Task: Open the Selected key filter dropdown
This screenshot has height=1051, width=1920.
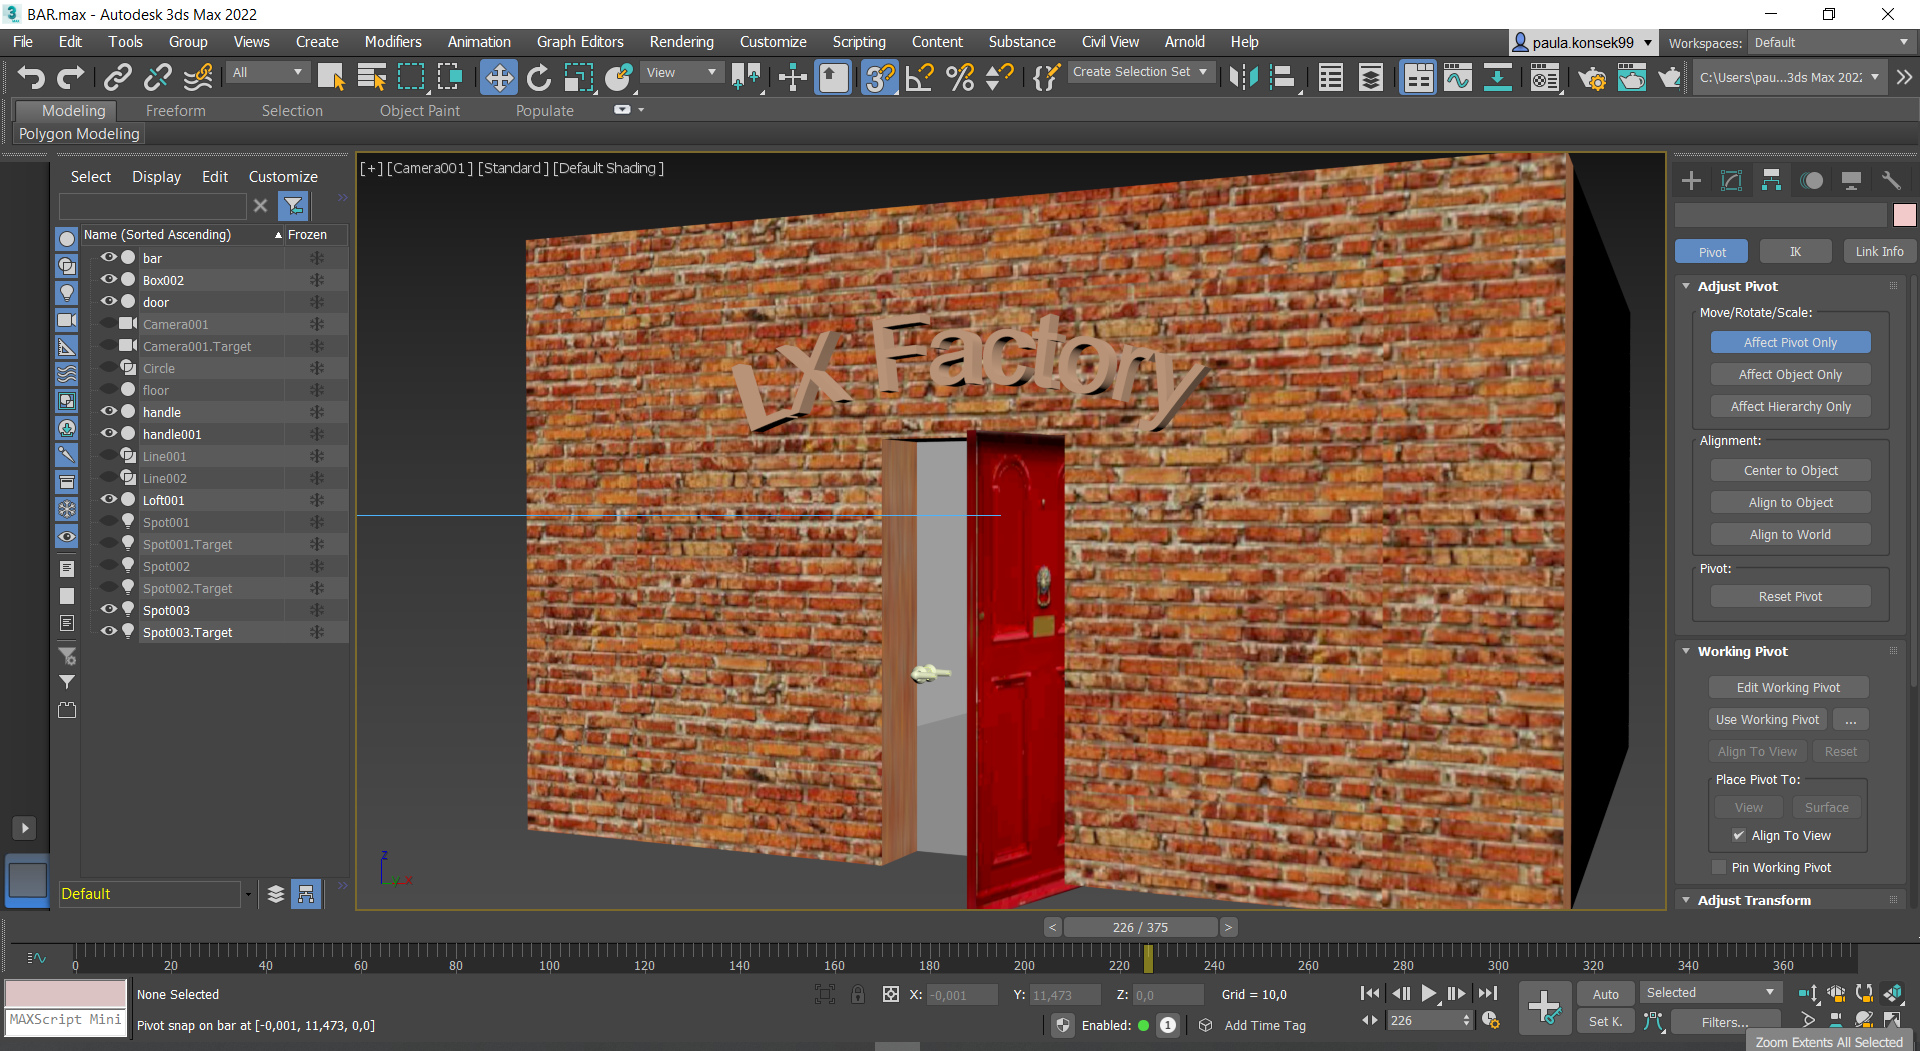Action: coord(1711,992)
